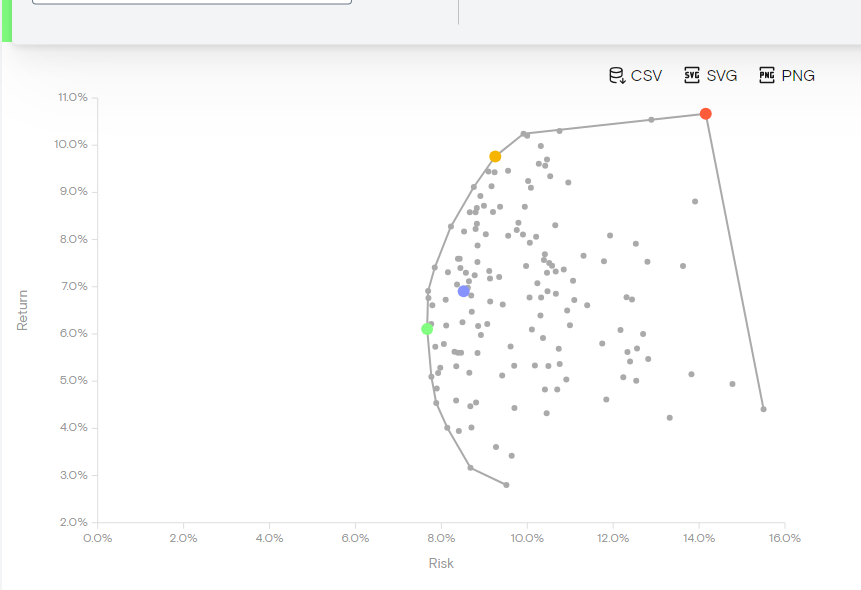
Task: Click the CSV text label
Action: pyautogui.click(x=646, y=76)
